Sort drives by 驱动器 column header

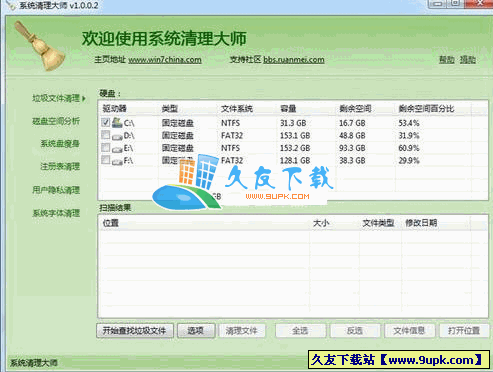(129, 109)
